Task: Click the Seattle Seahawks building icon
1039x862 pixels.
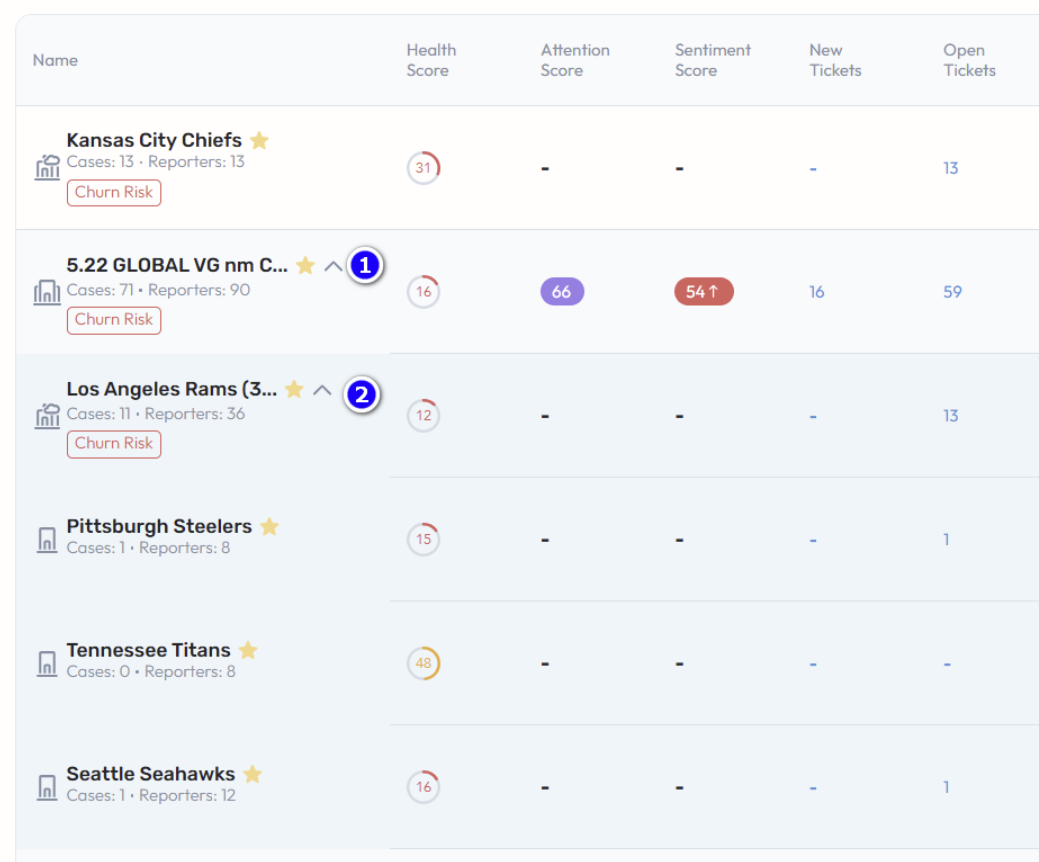Action: pos(47,787)
